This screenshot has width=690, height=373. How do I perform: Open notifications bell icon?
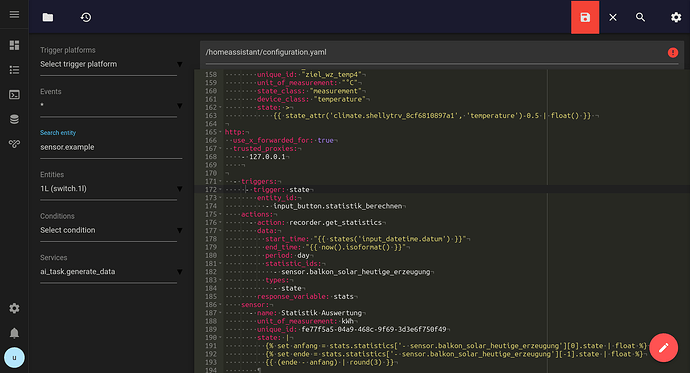(14, 333)
